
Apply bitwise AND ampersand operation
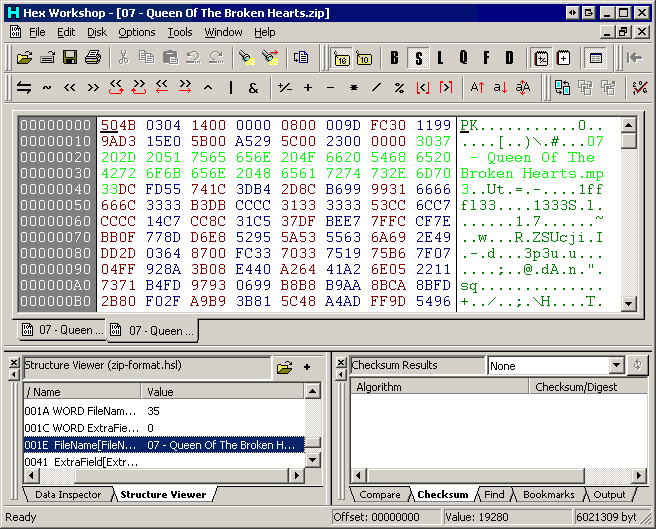tap(253, 87)
